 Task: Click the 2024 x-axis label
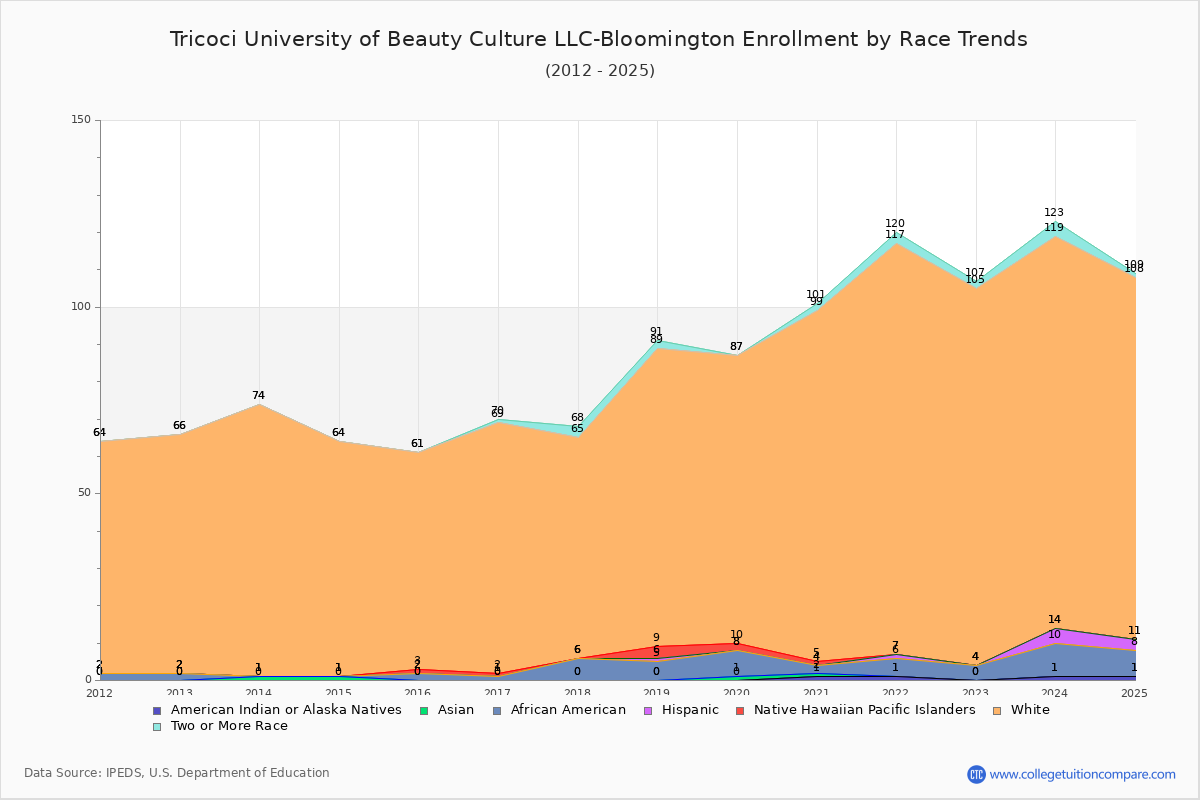[x=1056, y=692]
